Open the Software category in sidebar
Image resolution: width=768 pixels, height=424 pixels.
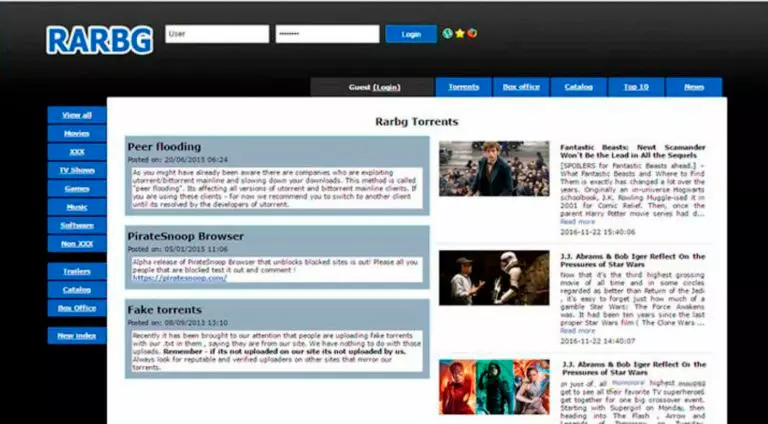[x=77, y=225]
